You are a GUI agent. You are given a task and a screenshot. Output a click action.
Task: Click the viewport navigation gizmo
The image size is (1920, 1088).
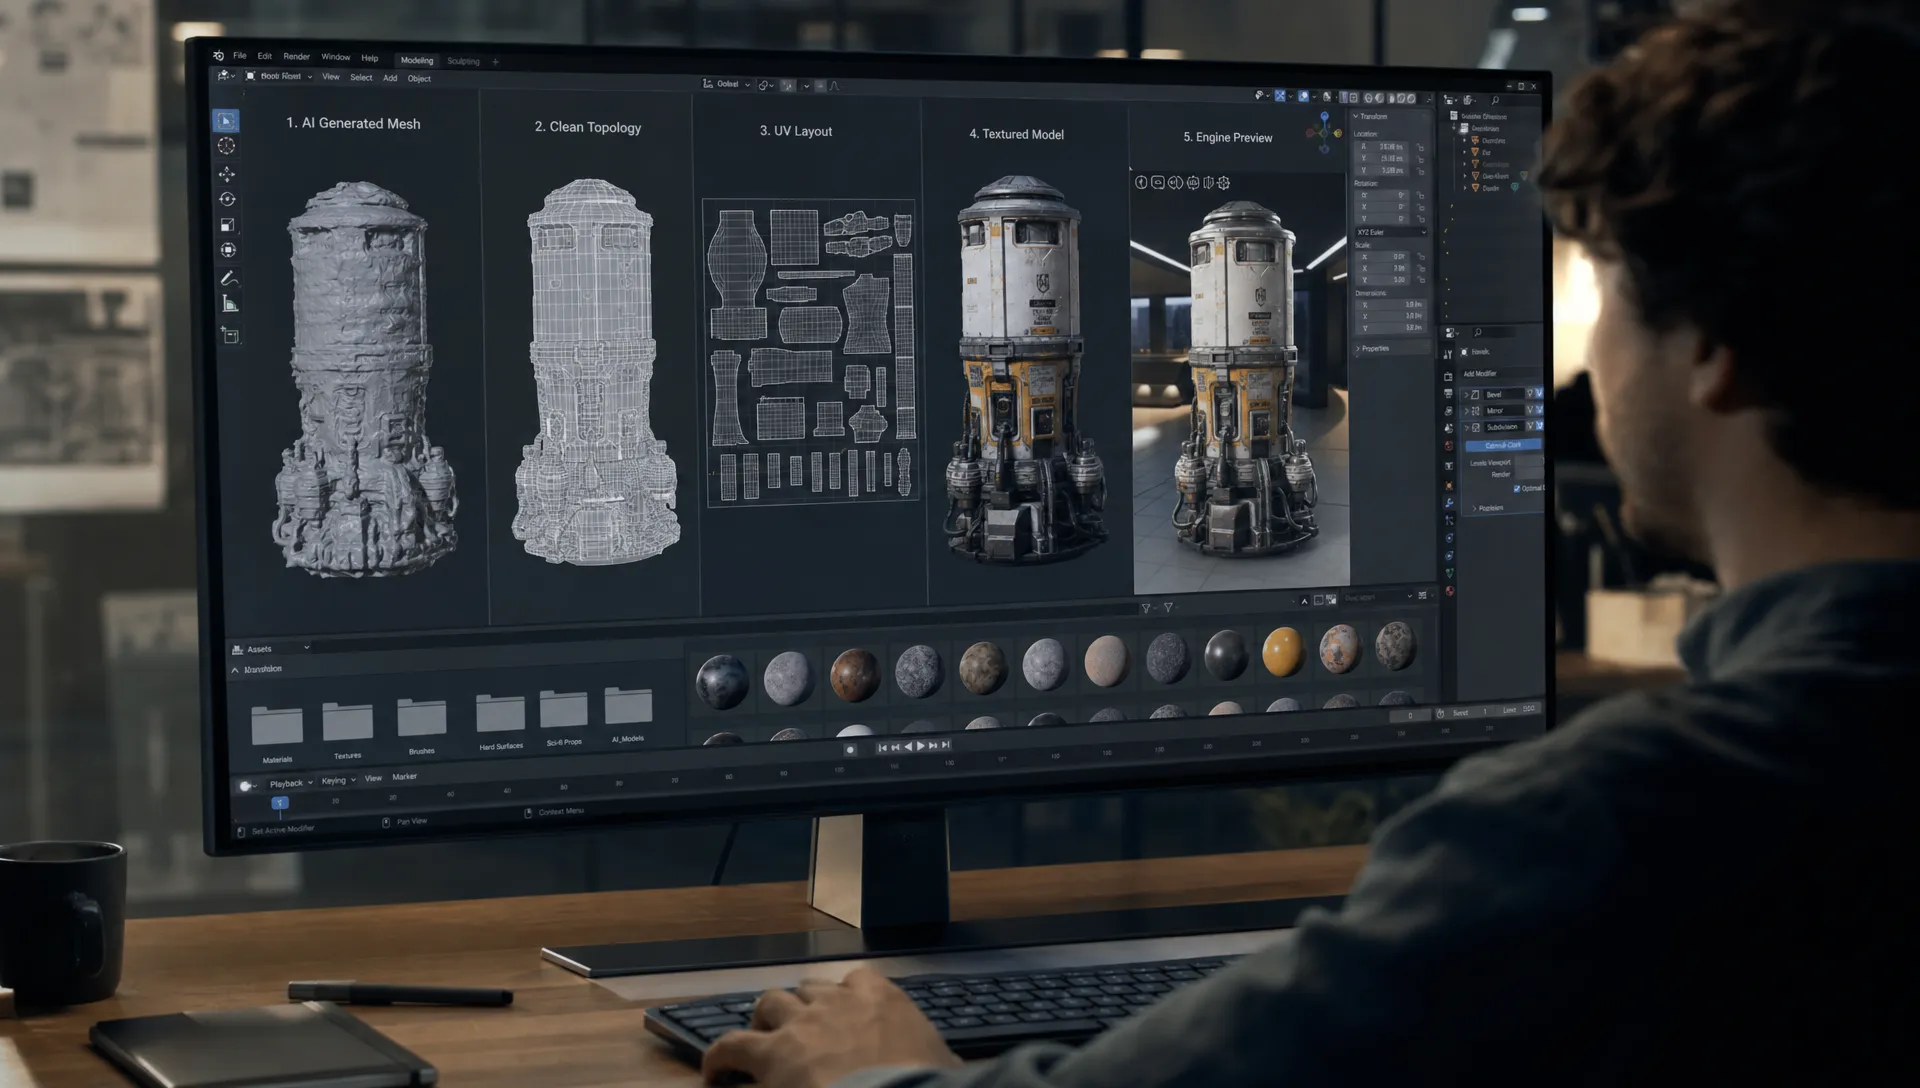coord(1324,132)
